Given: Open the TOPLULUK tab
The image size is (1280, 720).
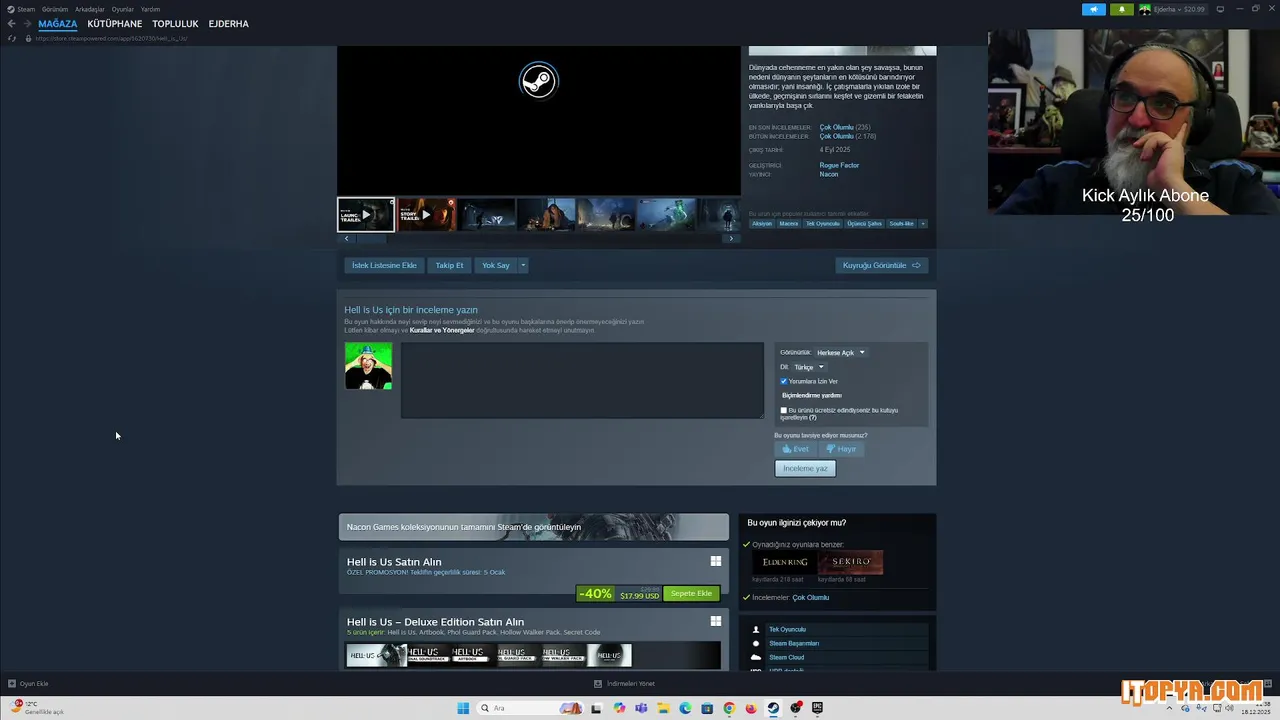Looking at the screenshot, I should (x=175, y=24).
